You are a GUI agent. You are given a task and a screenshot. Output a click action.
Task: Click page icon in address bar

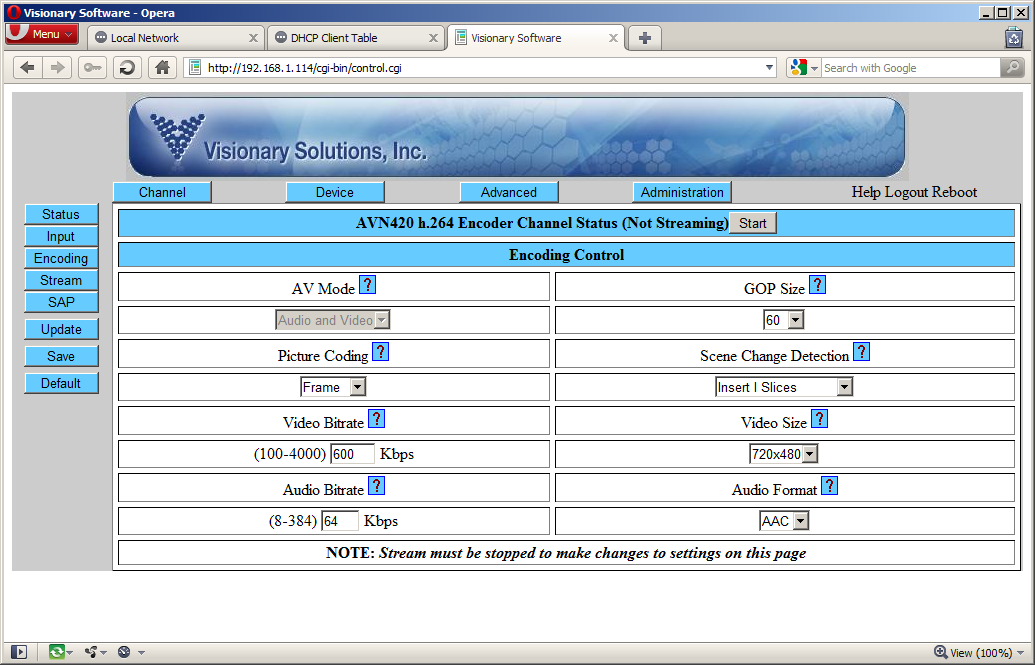[195, 67]
